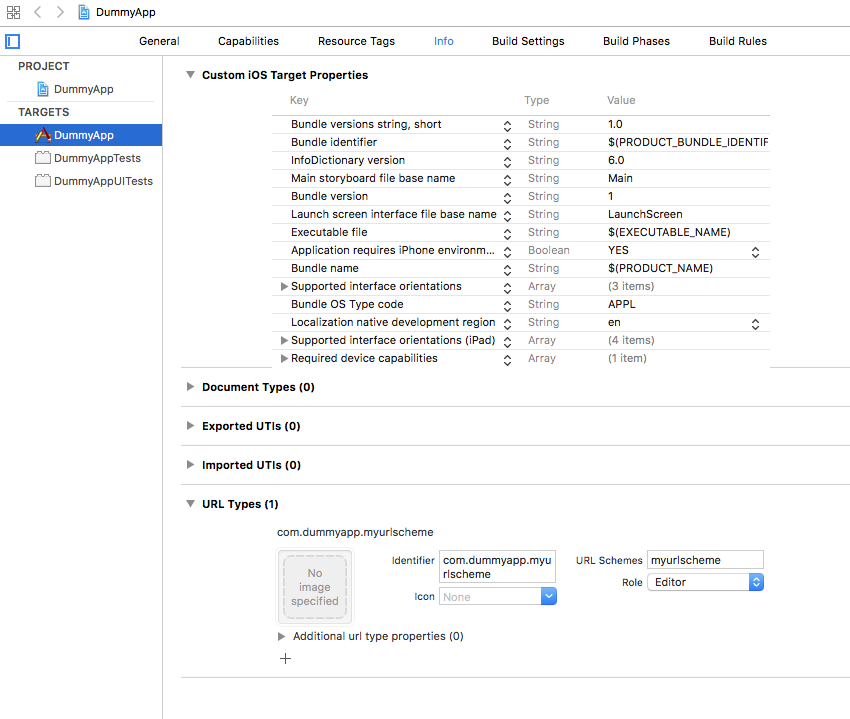
Task: Click the value 1.0 for short version
Action: pyautogui.click(x=615, y=124)
